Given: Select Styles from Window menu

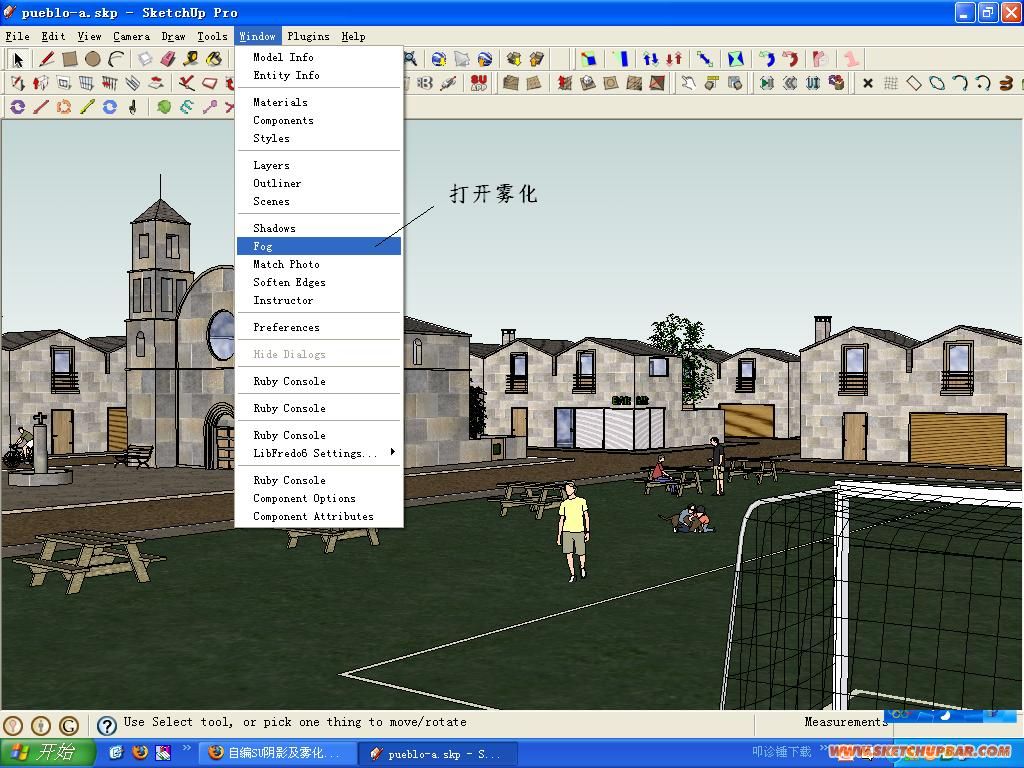Looking at the screenshot, I should click(319, 138).
